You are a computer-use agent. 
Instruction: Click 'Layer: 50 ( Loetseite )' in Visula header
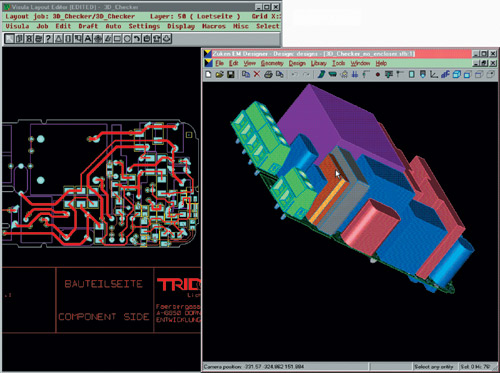click(195, 16)
